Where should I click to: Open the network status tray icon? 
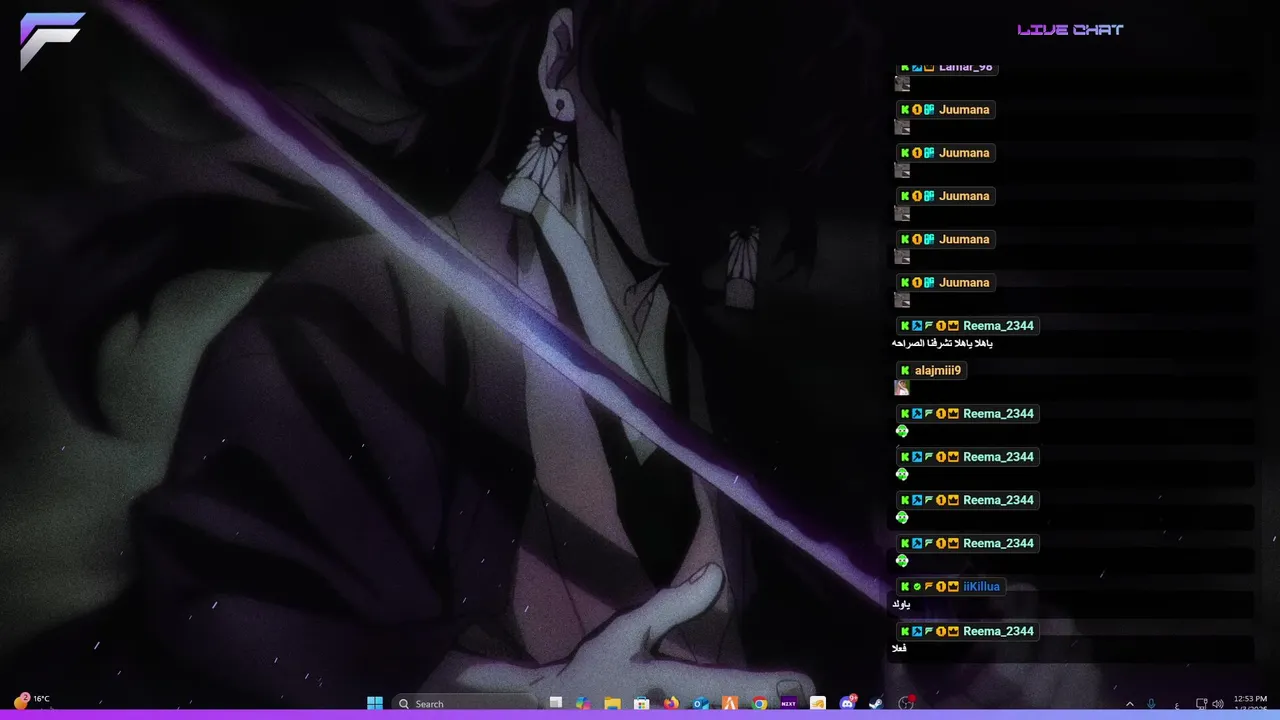coord(1202,704)
